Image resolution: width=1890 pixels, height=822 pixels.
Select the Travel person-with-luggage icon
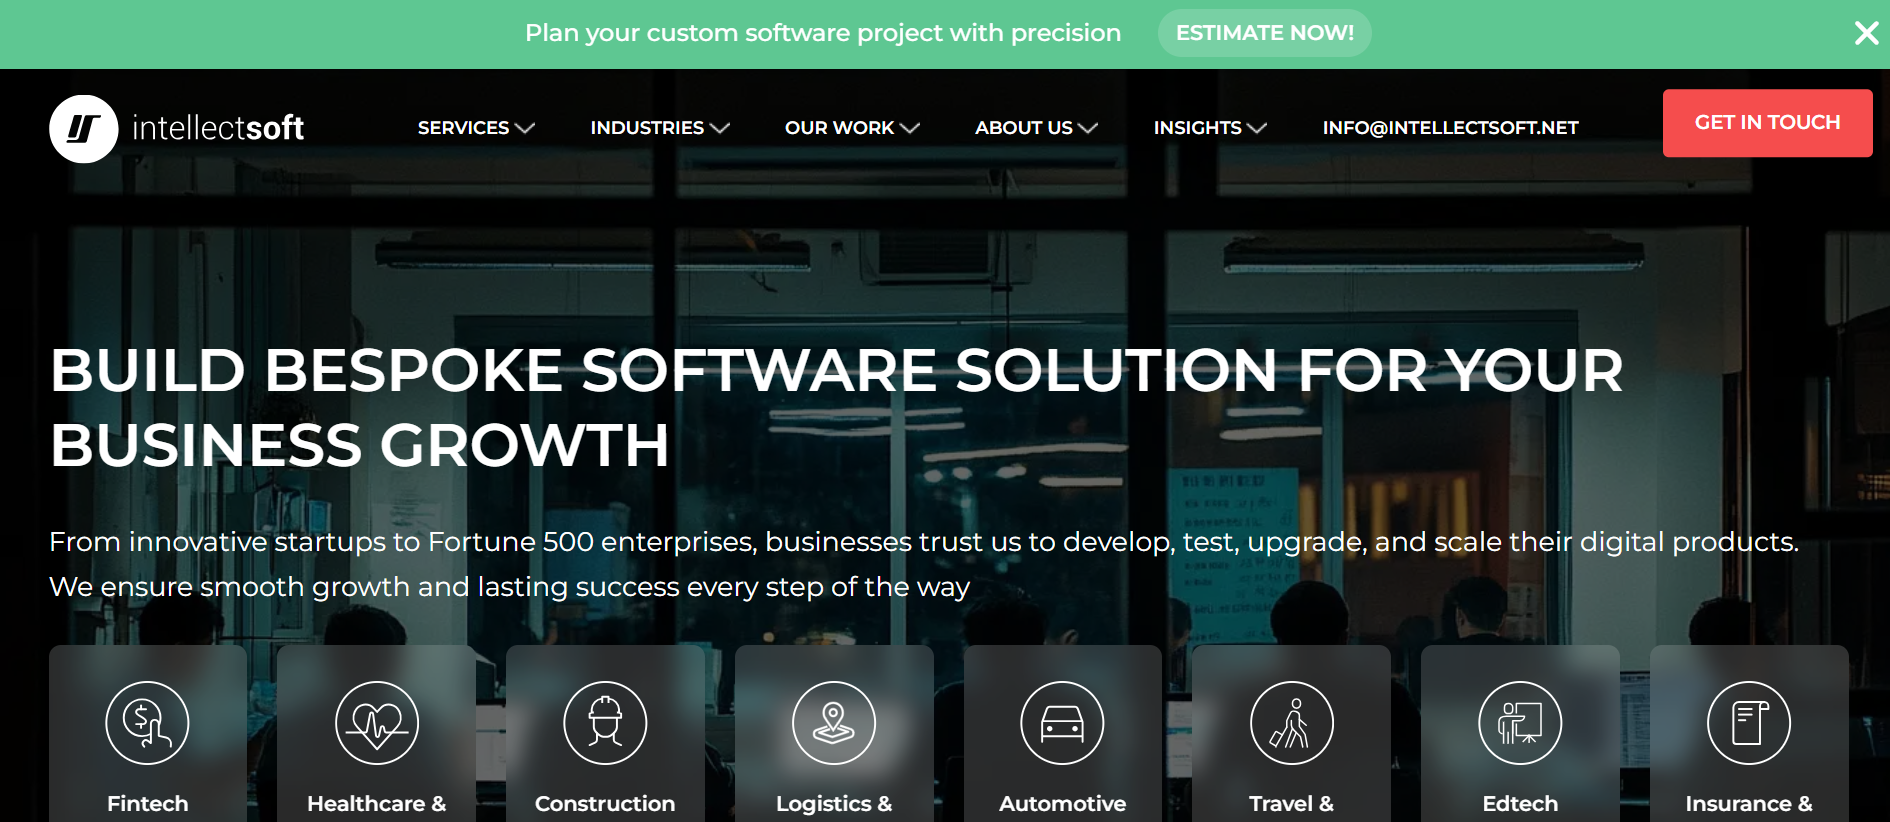(1292, 723)
